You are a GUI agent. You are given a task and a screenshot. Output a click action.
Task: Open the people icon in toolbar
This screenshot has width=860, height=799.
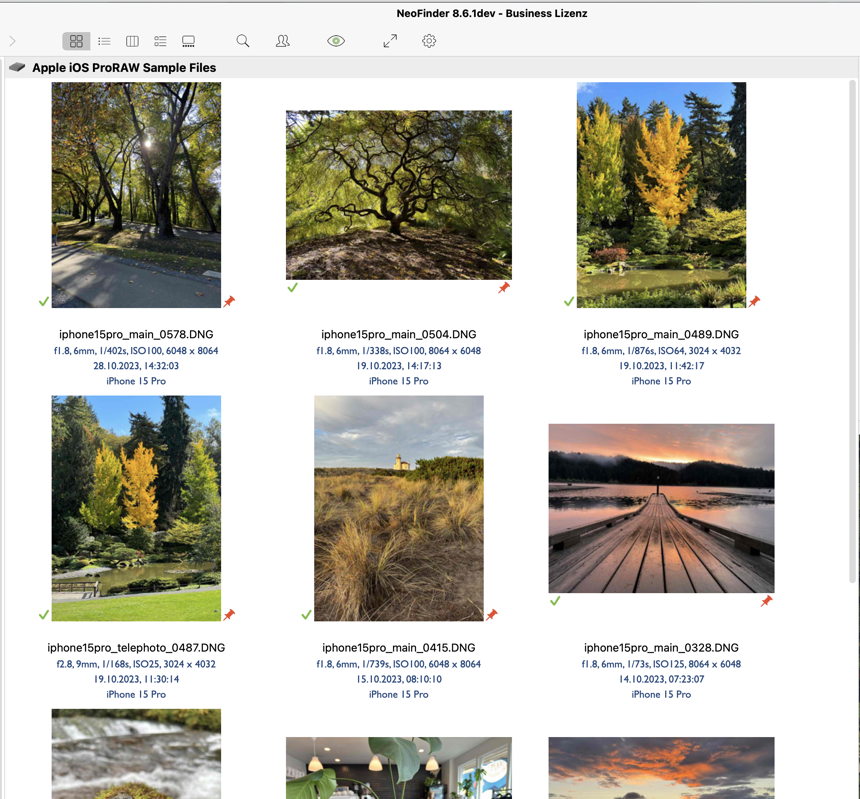283,41
